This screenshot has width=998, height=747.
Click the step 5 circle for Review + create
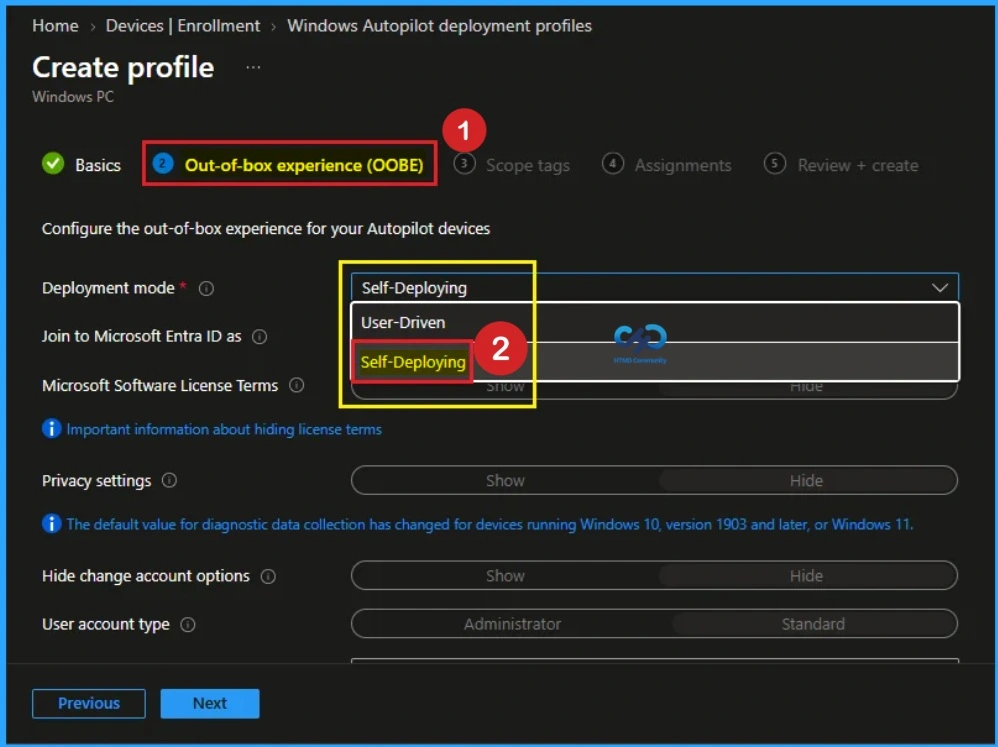(775, 164)
